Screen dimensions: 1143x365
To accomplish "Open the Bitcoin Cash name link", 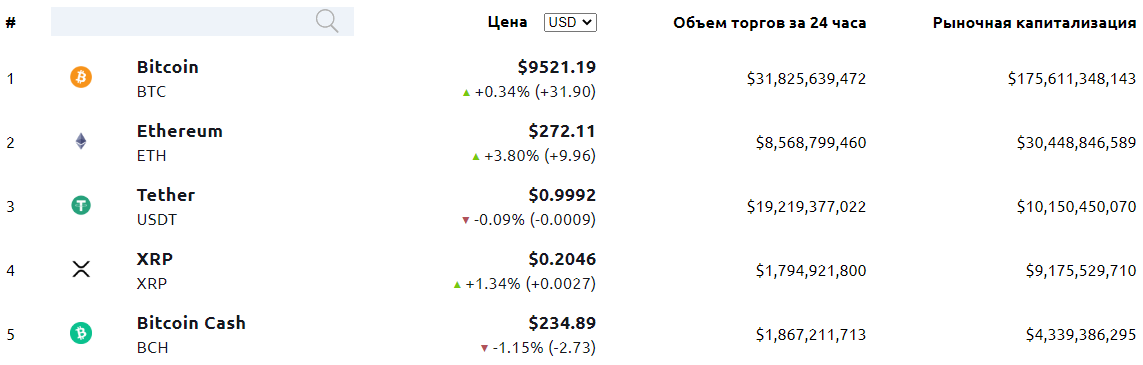I will [x=191, y=323].
